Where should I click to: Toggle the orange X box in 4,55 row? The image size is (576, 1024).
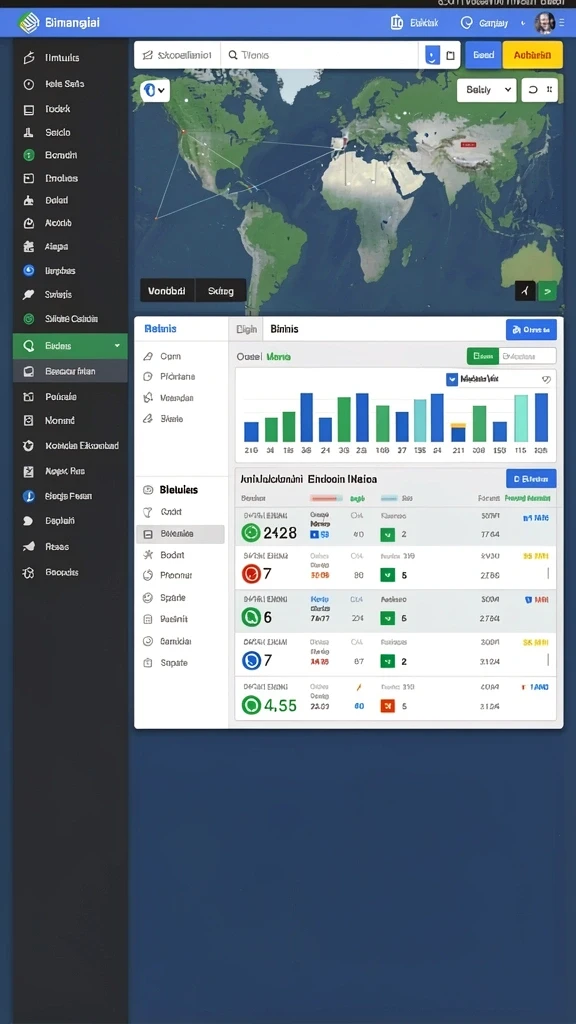387,705
